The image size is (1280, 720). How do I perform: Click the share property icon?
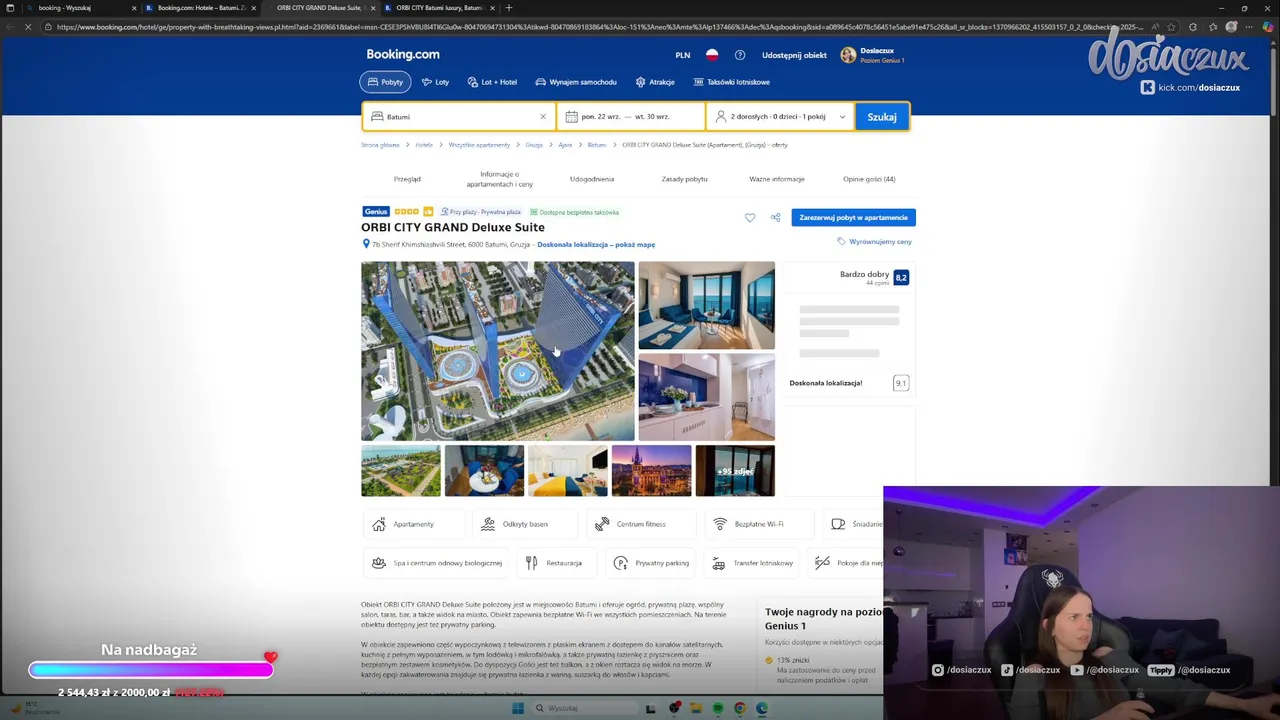(x=775, y=217)
